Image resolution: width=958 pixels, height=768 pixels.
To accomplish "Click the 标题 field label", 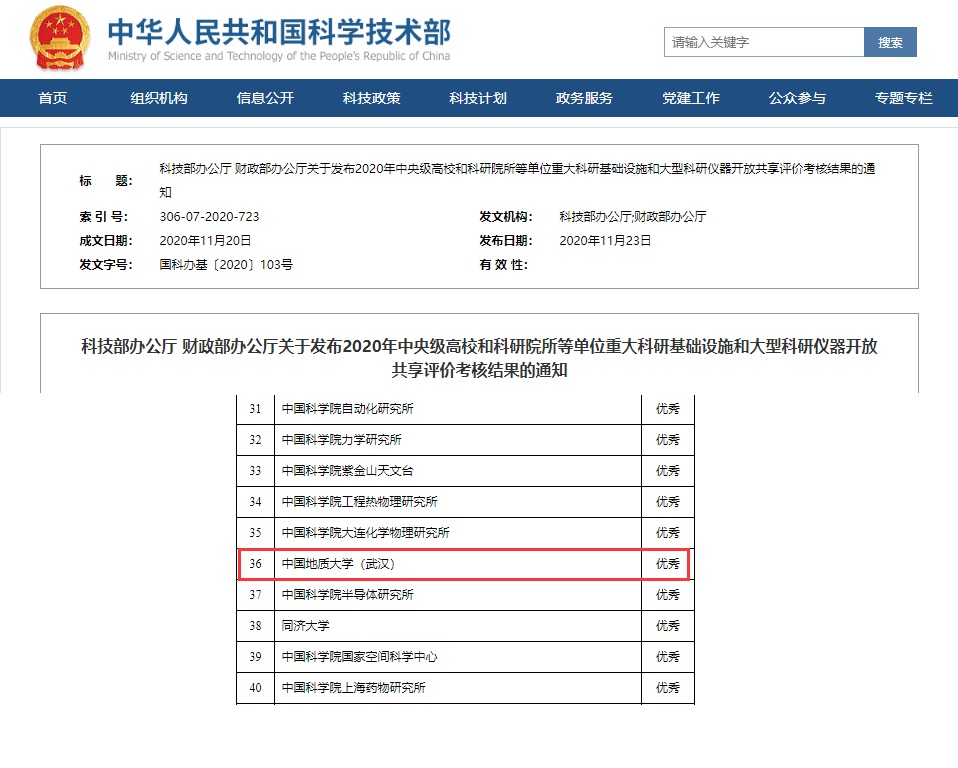I will coord(106,180).
